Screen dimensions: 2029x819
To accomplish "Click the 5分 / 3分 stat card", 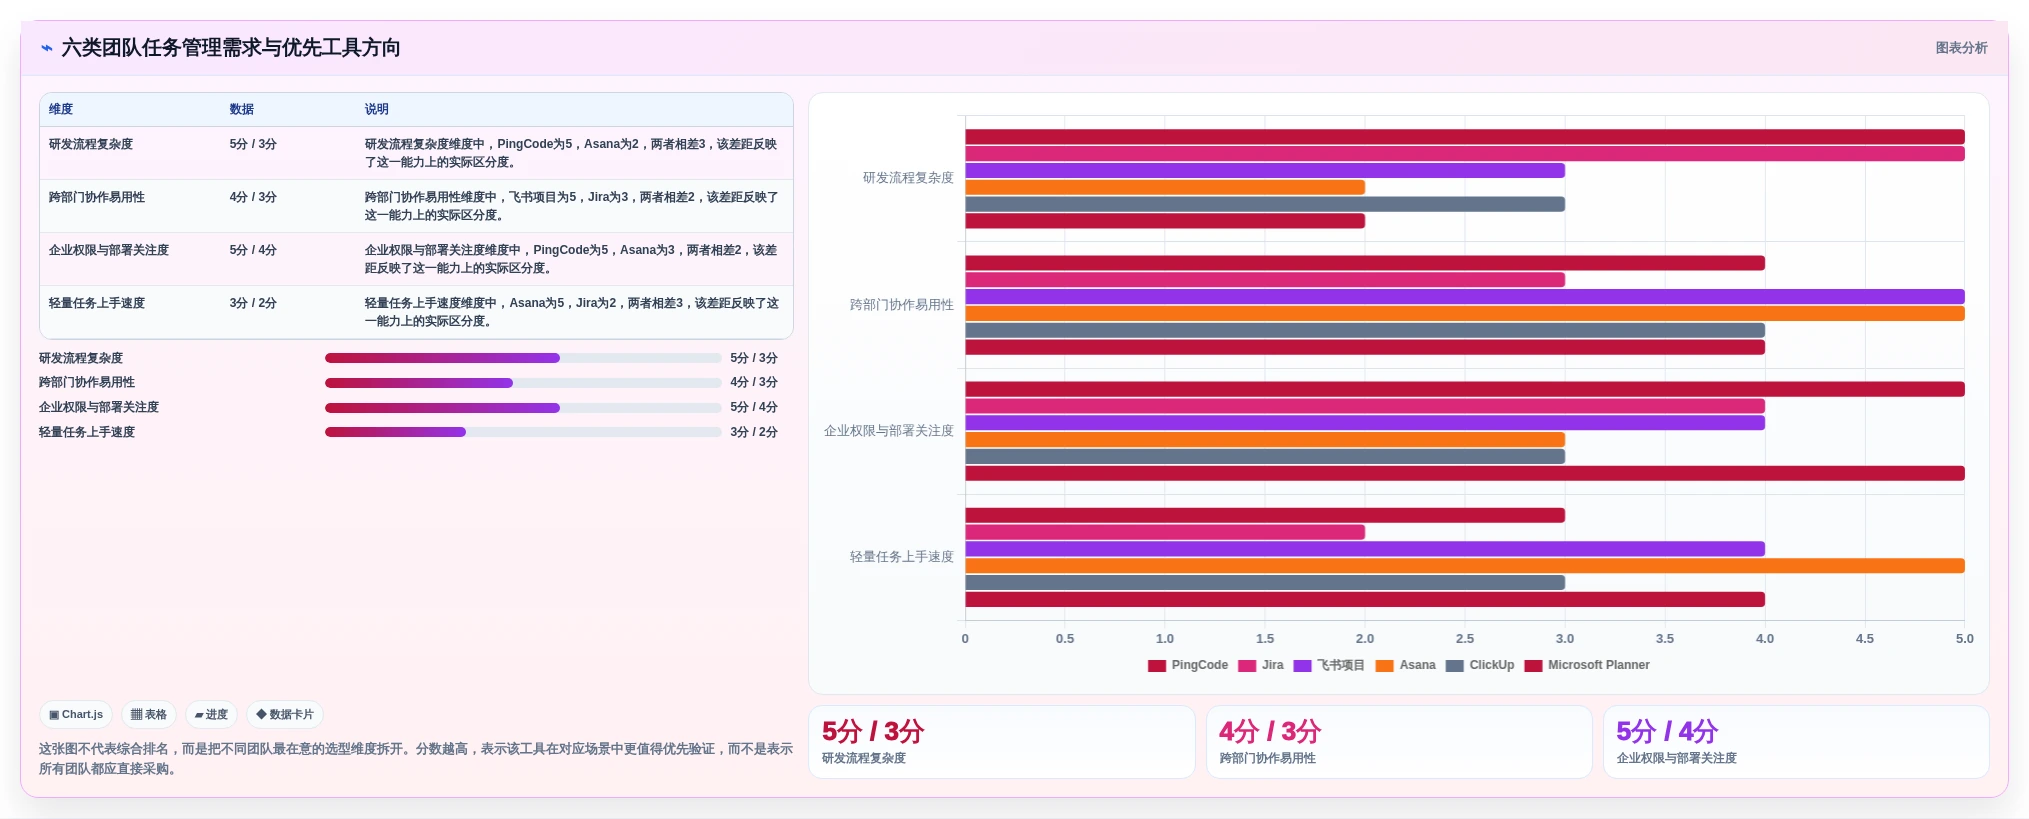I will coord(1002,742).
